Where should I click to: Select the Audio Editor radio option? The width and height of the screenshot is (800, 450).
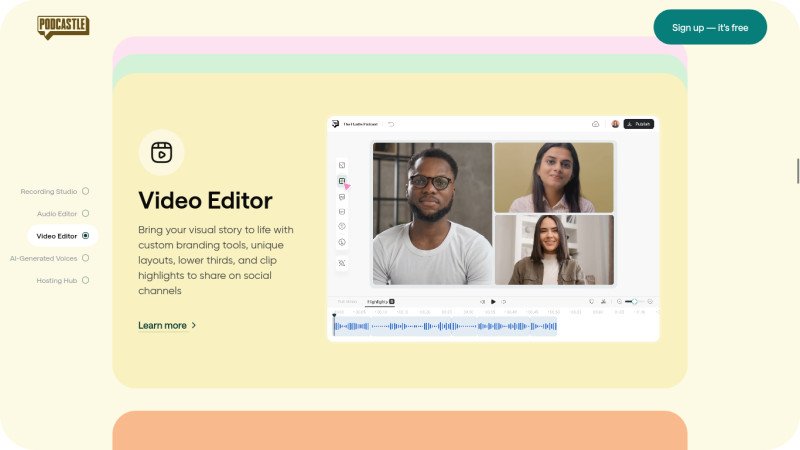(x=85, y=213)
